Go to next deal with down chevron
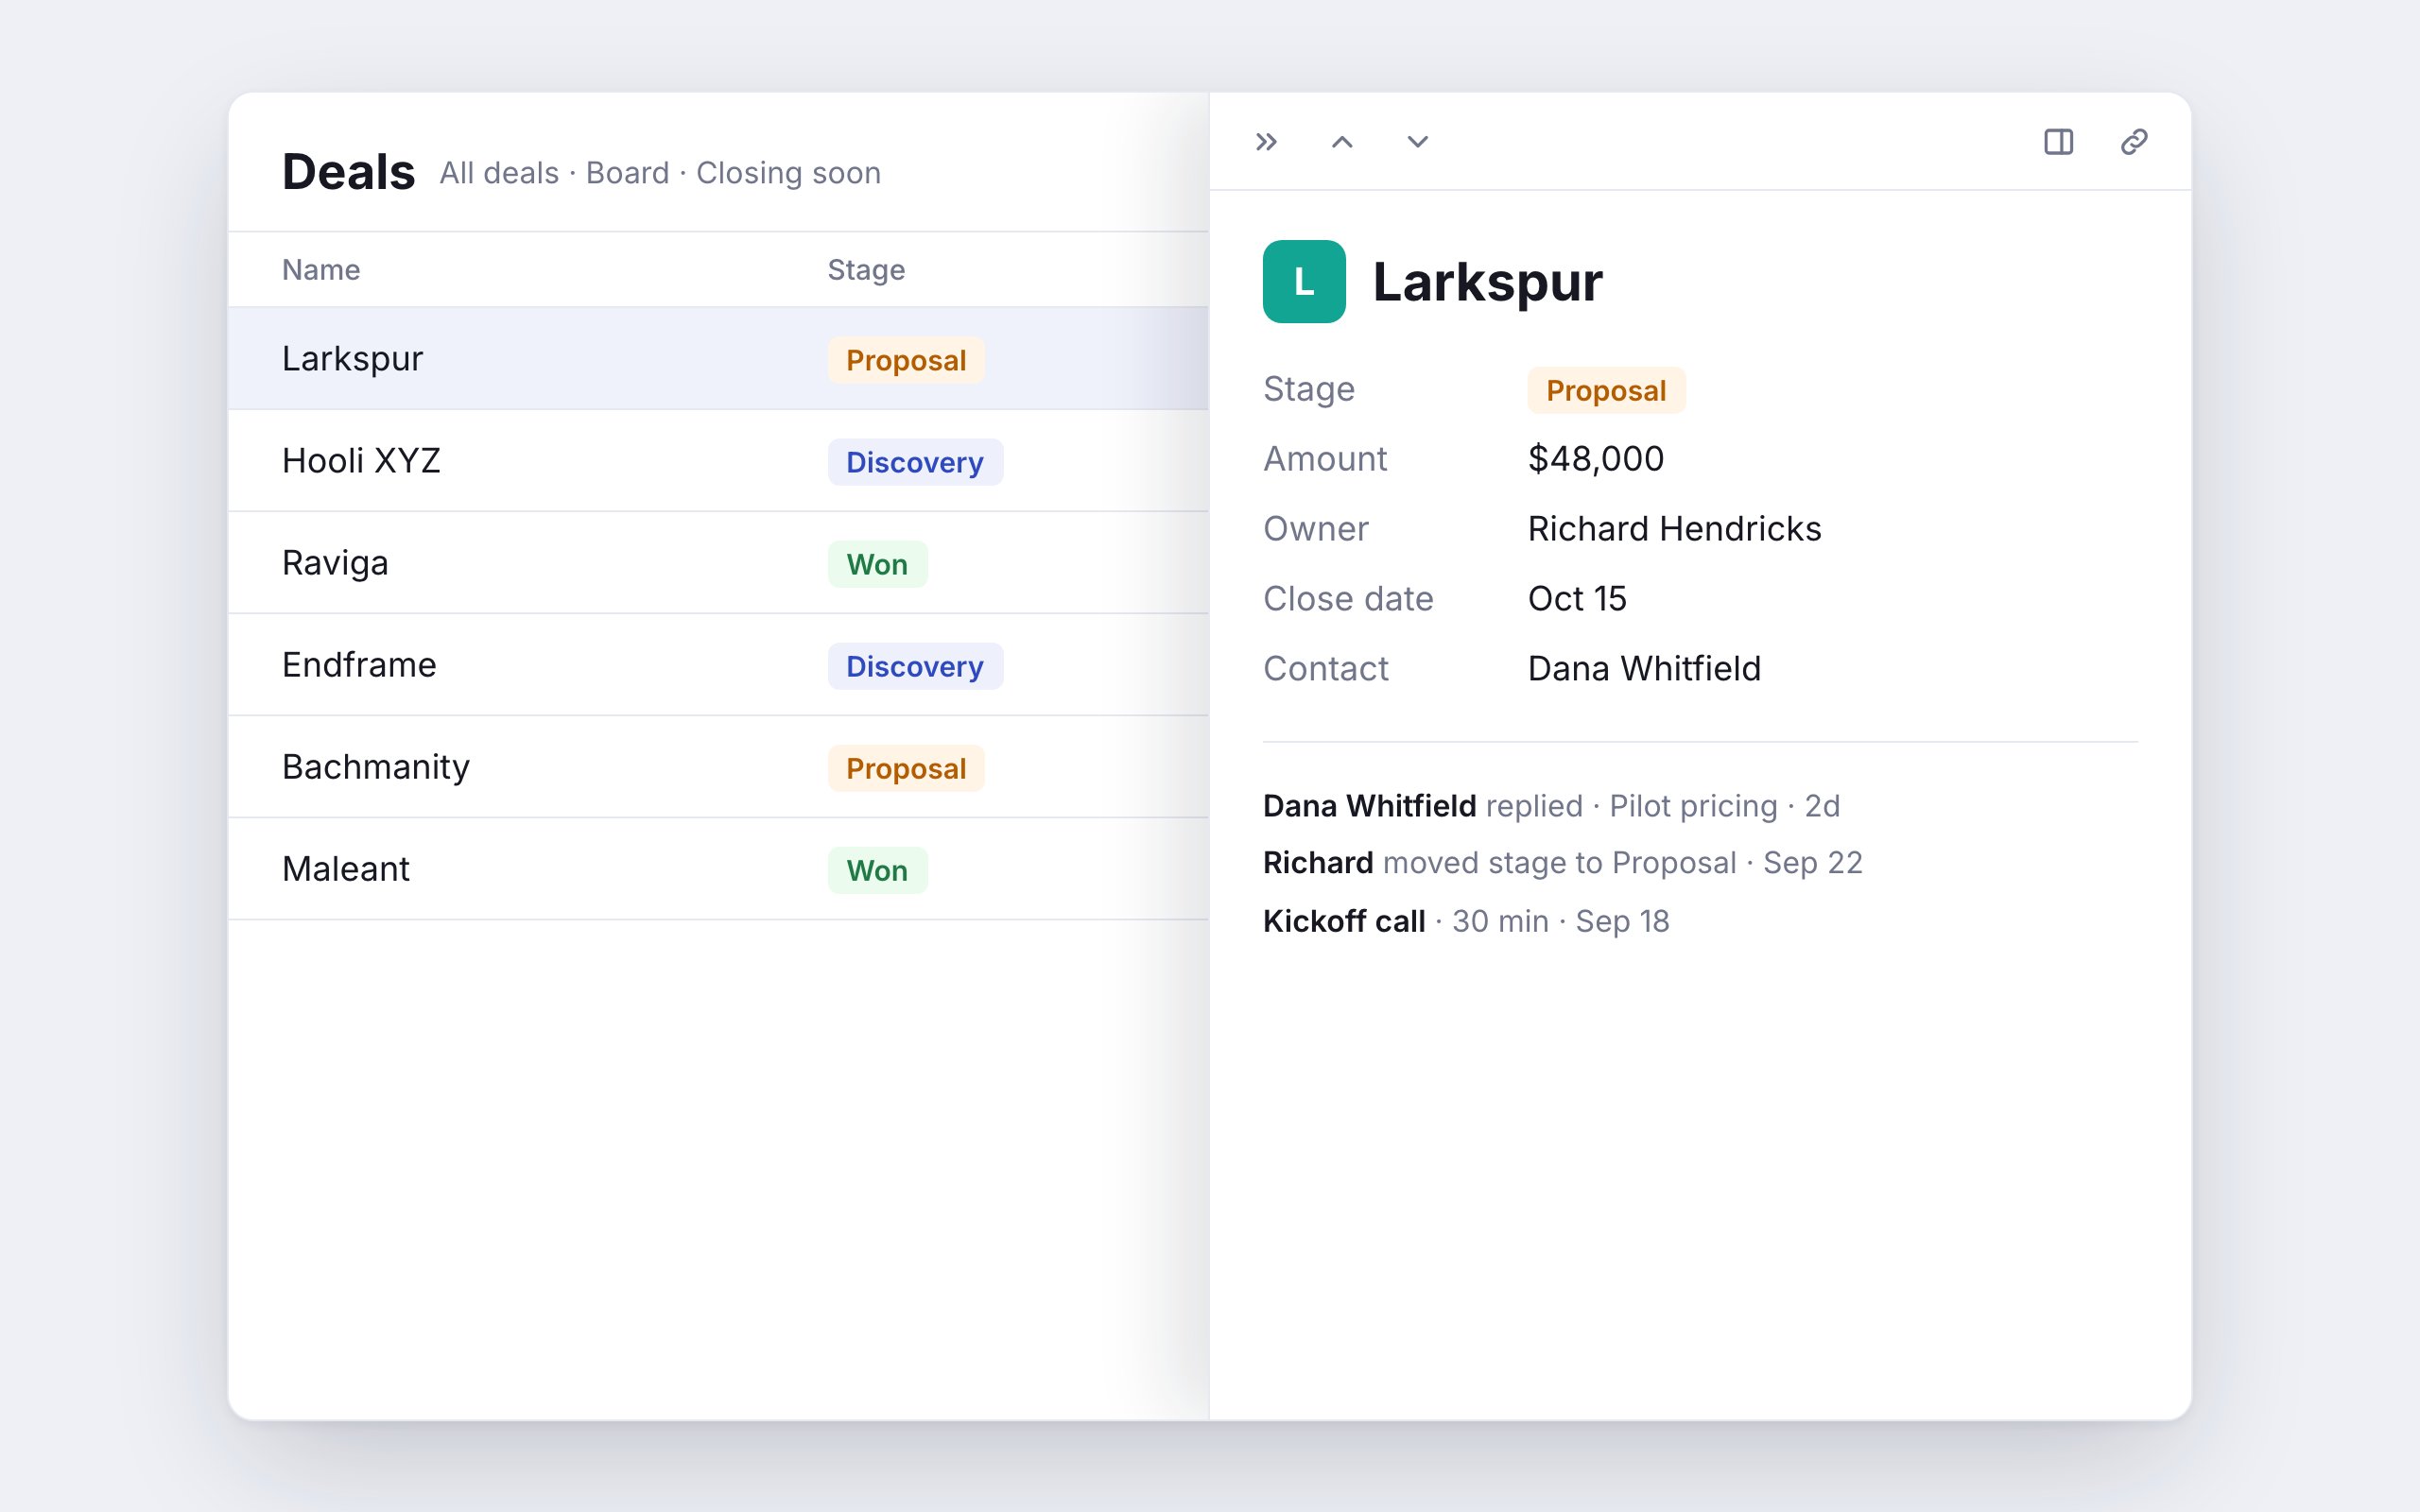 tap(1417, 142)
